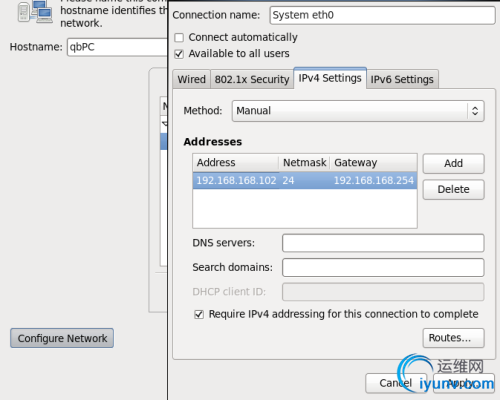Click the Connection name field
This screenshot has height=400, width=500.
(382, 15)
